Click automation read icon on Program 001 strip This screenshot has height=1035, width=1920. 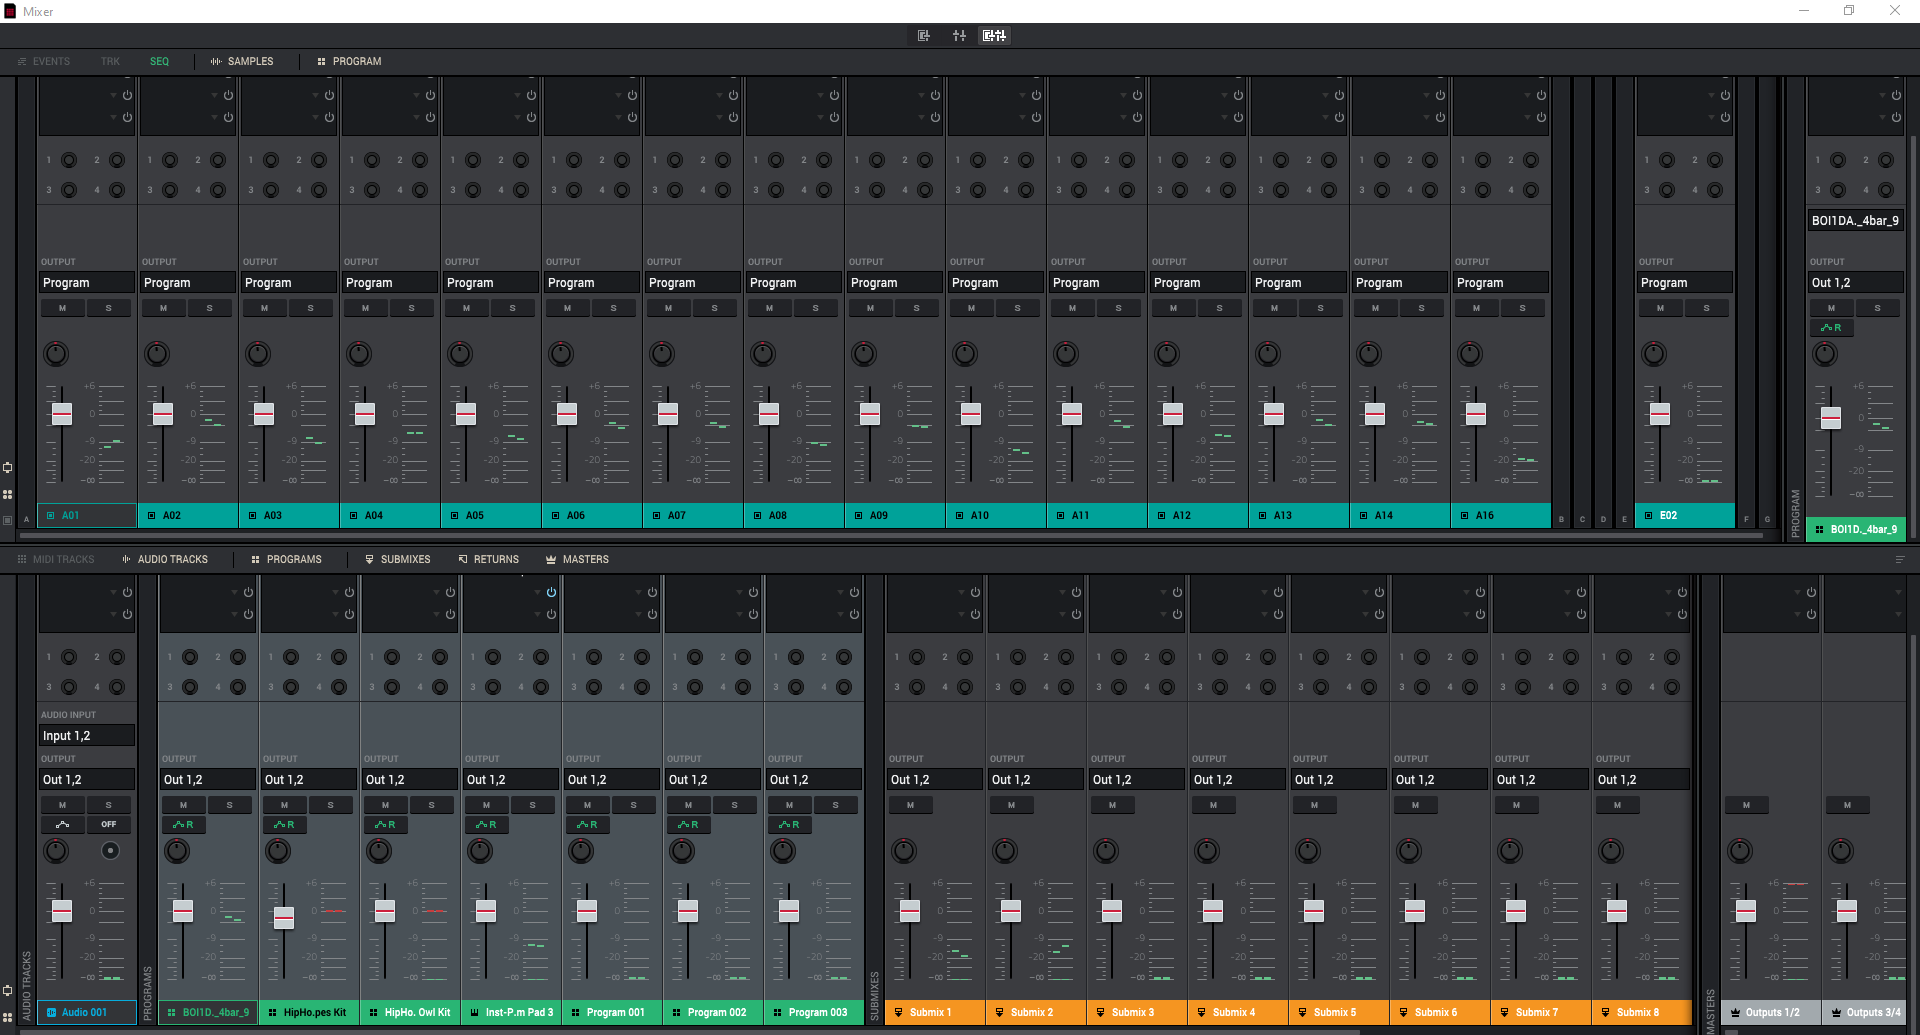(587, 825)
